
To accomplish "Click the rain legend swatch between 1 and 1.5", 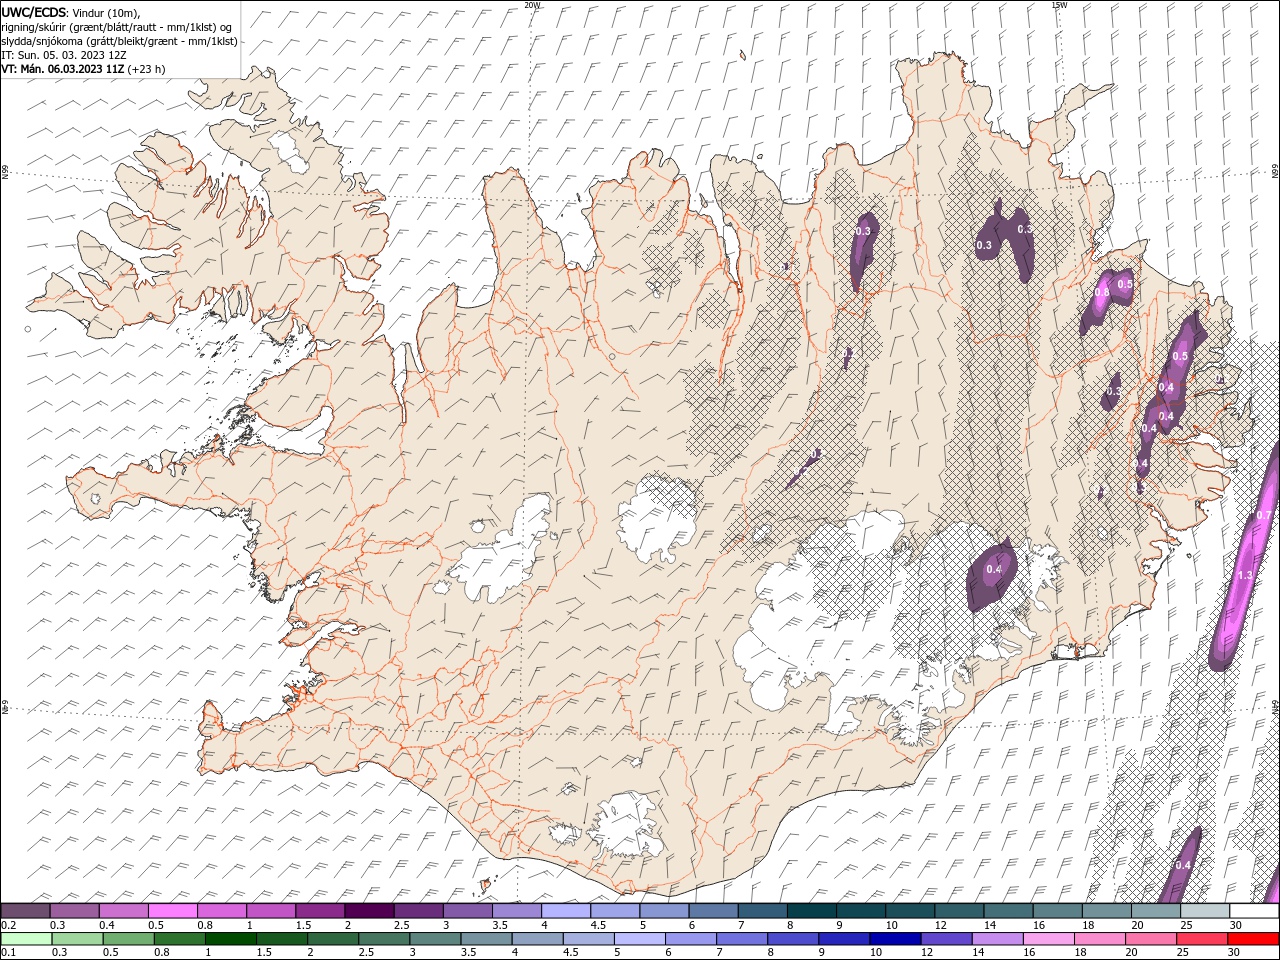I will (231, 939).
